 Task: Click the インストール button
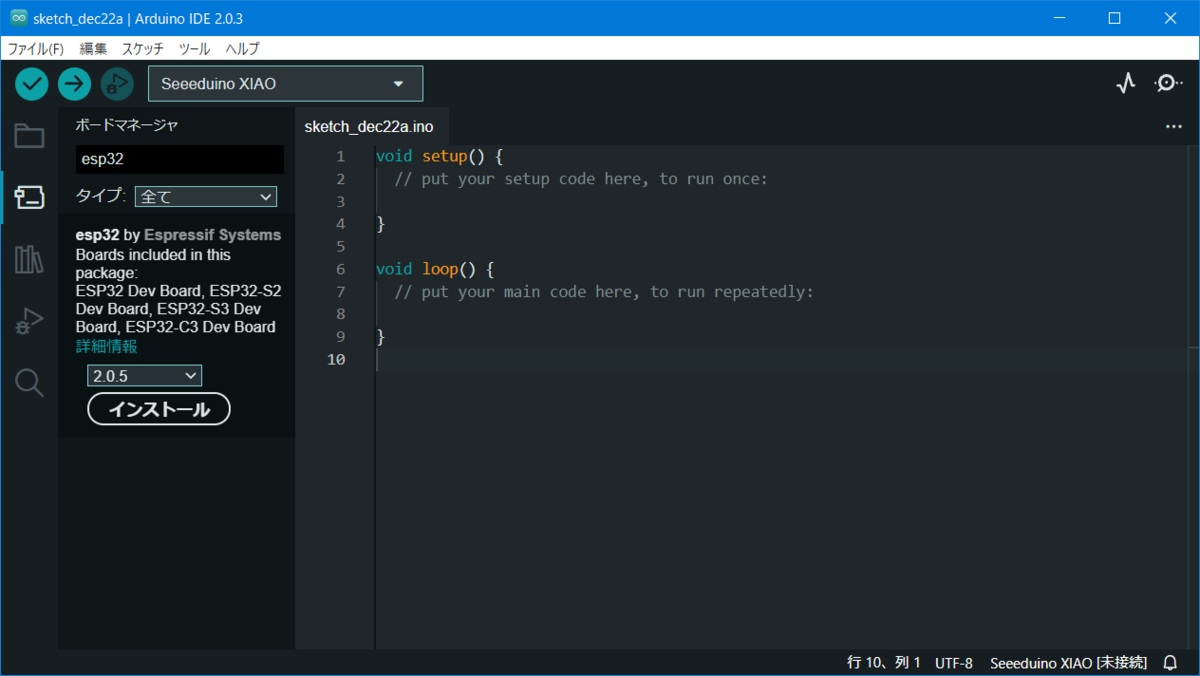point(159,409)
